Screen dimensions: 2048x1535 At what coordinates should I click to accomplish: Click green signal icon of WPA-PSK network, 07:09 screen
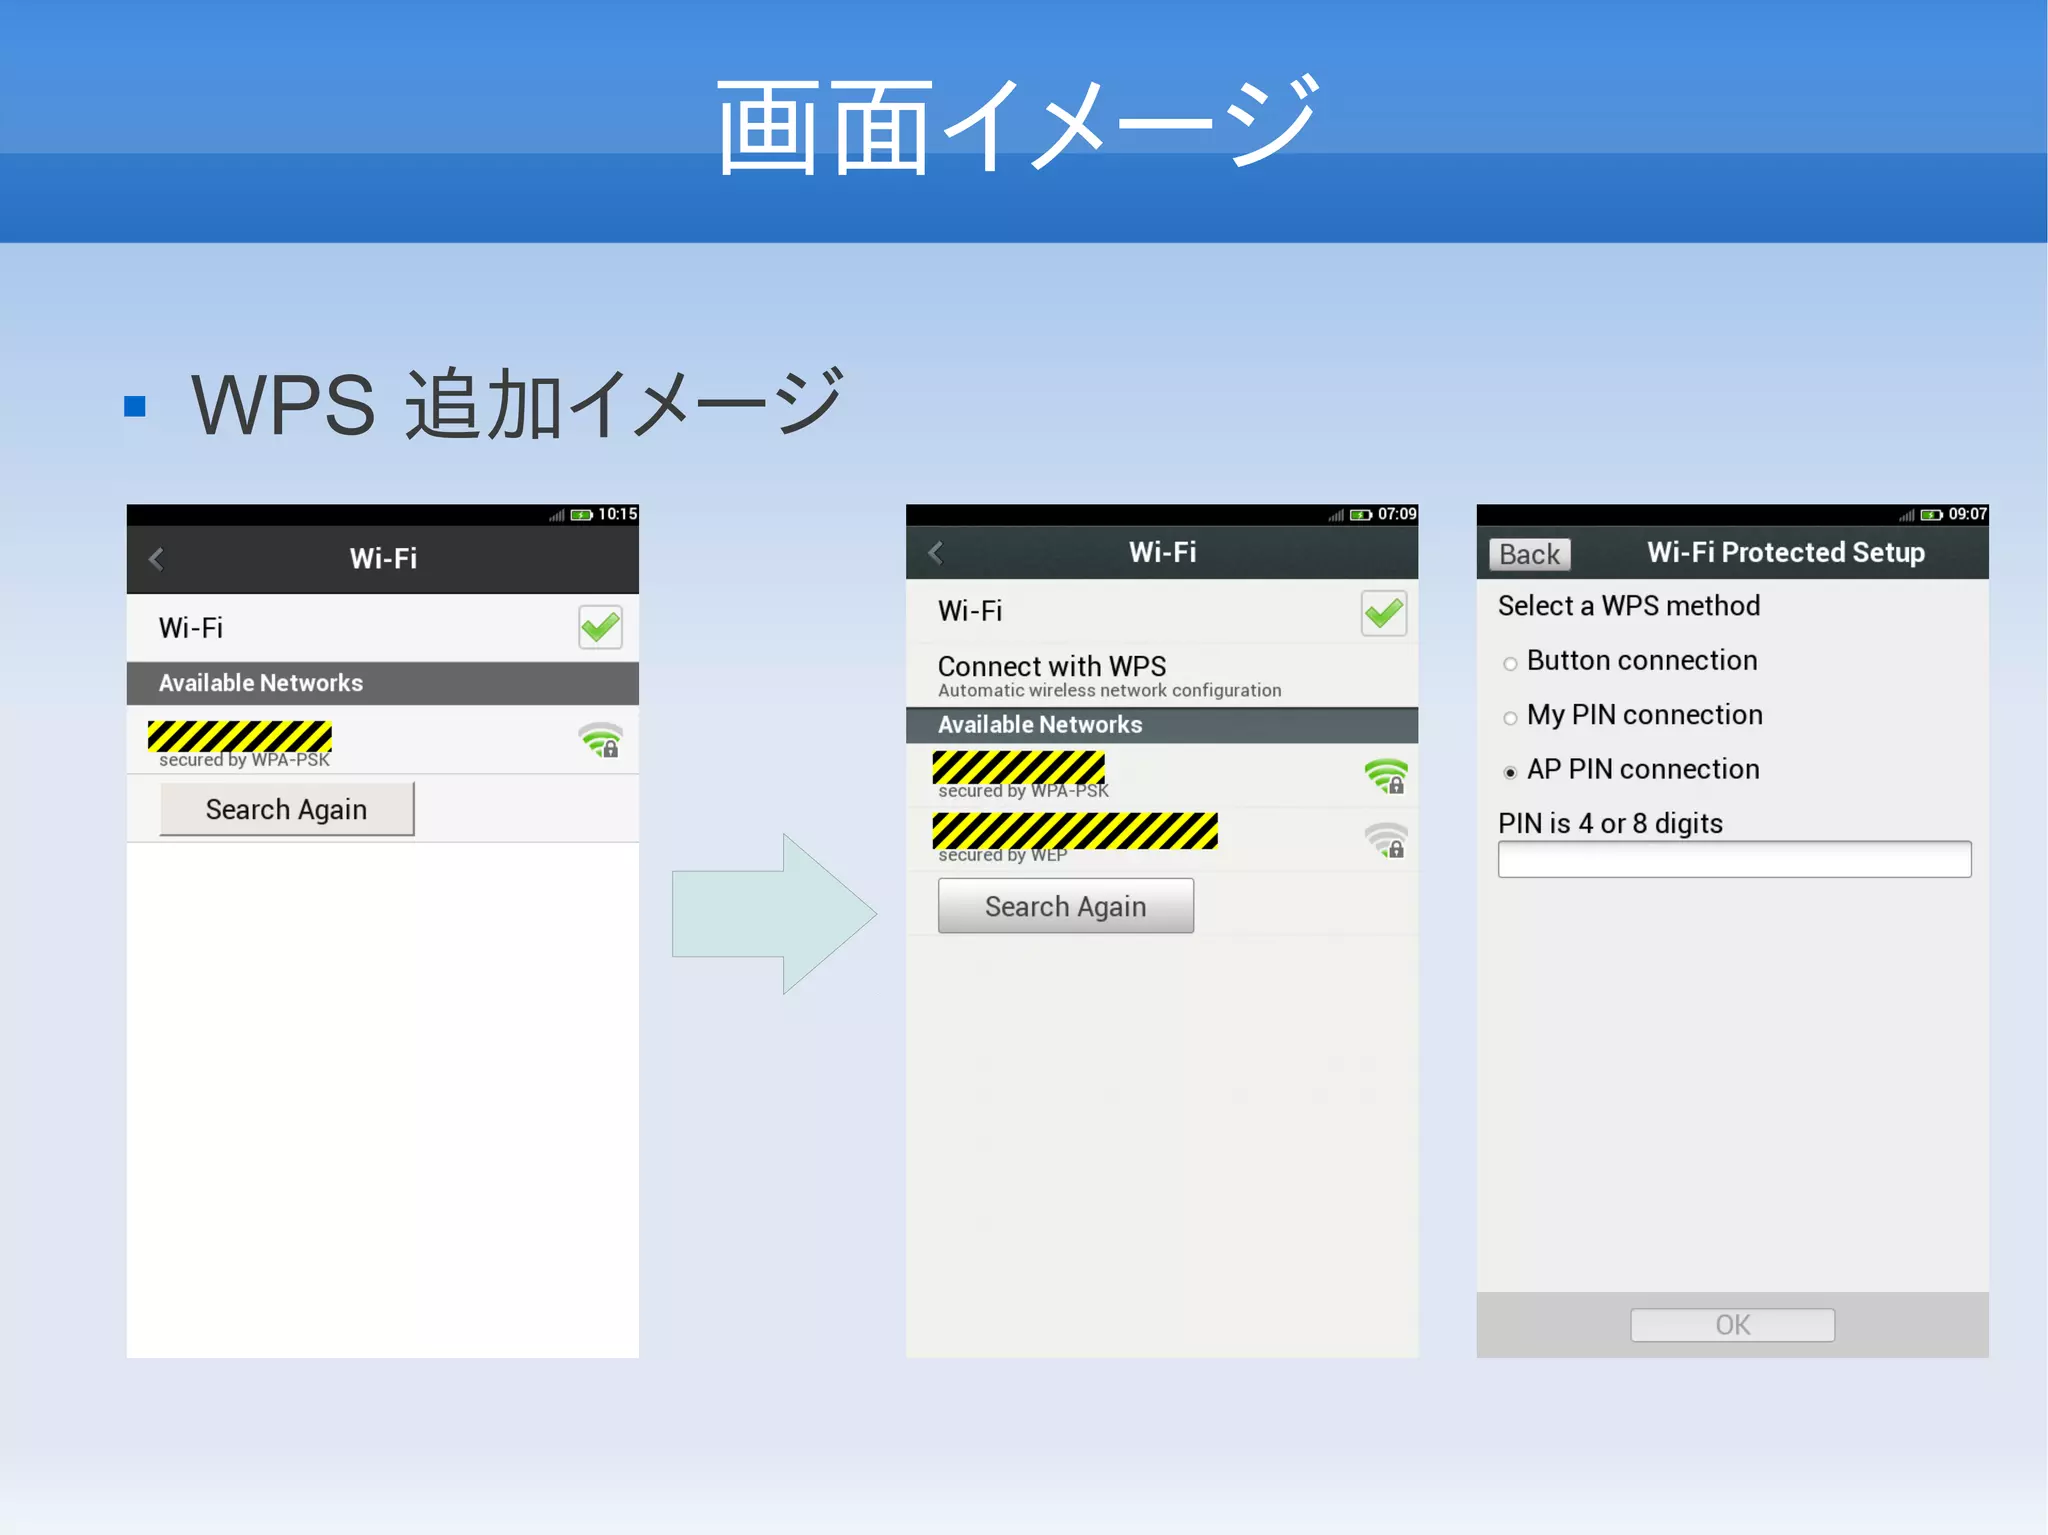1386,776
